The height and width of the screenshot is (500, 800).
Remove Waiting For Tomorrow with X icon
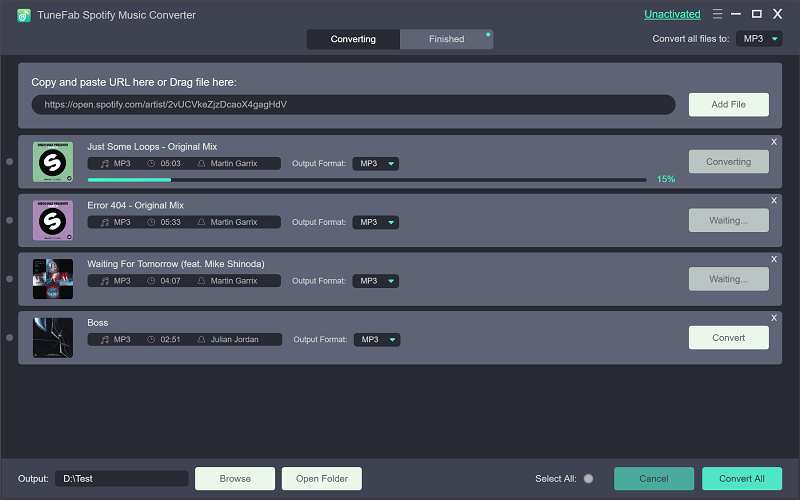(x=773, y=259)
